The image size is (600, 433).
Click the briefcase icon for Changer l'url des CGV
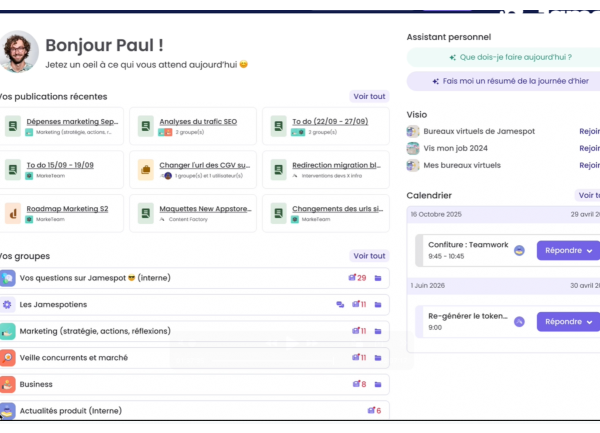[x=145, y=170]
